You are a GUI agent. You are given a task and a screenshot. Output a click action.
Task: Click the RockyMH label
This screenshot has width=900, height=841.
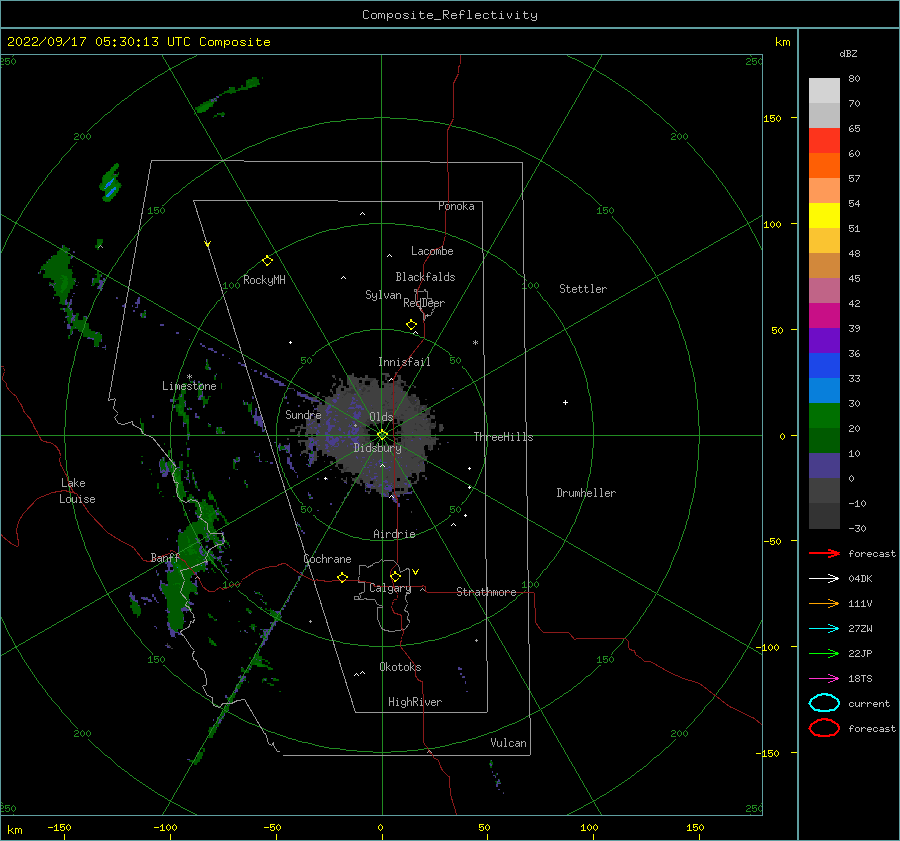pyautogui.click(x=264, y=280)
